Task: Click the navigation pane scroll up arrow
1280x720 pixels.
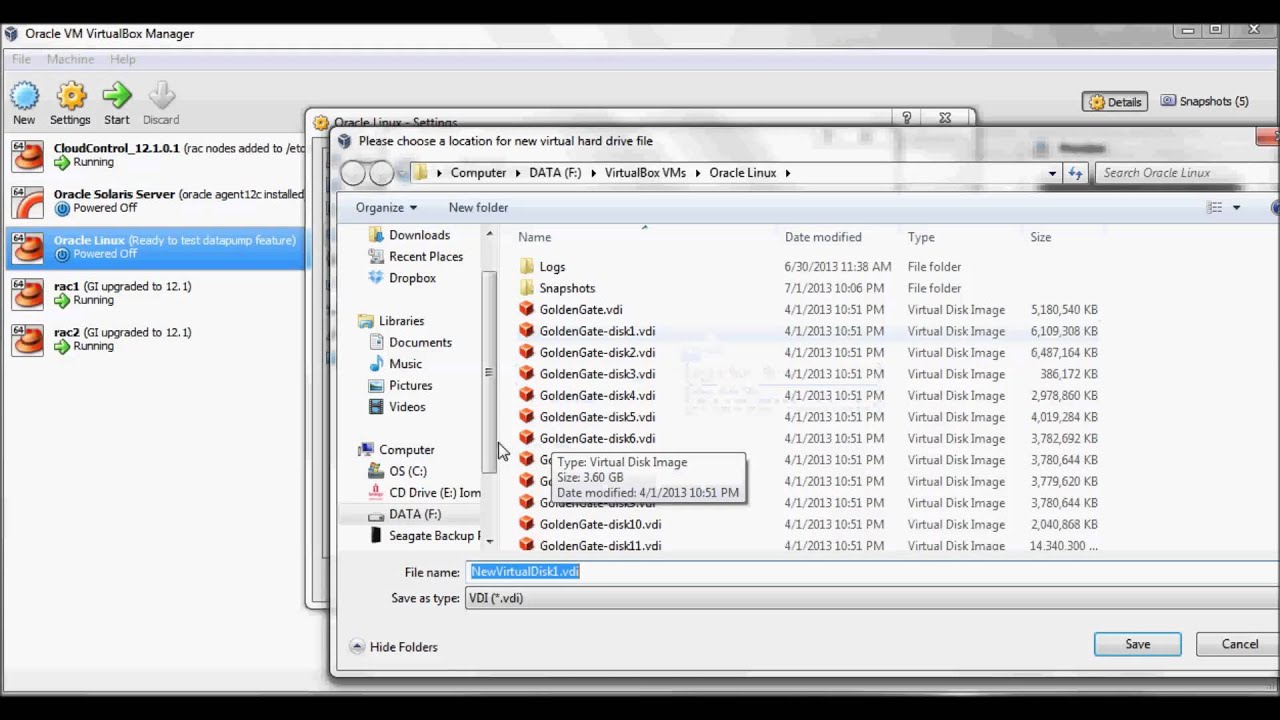Action: click(489, 234)
